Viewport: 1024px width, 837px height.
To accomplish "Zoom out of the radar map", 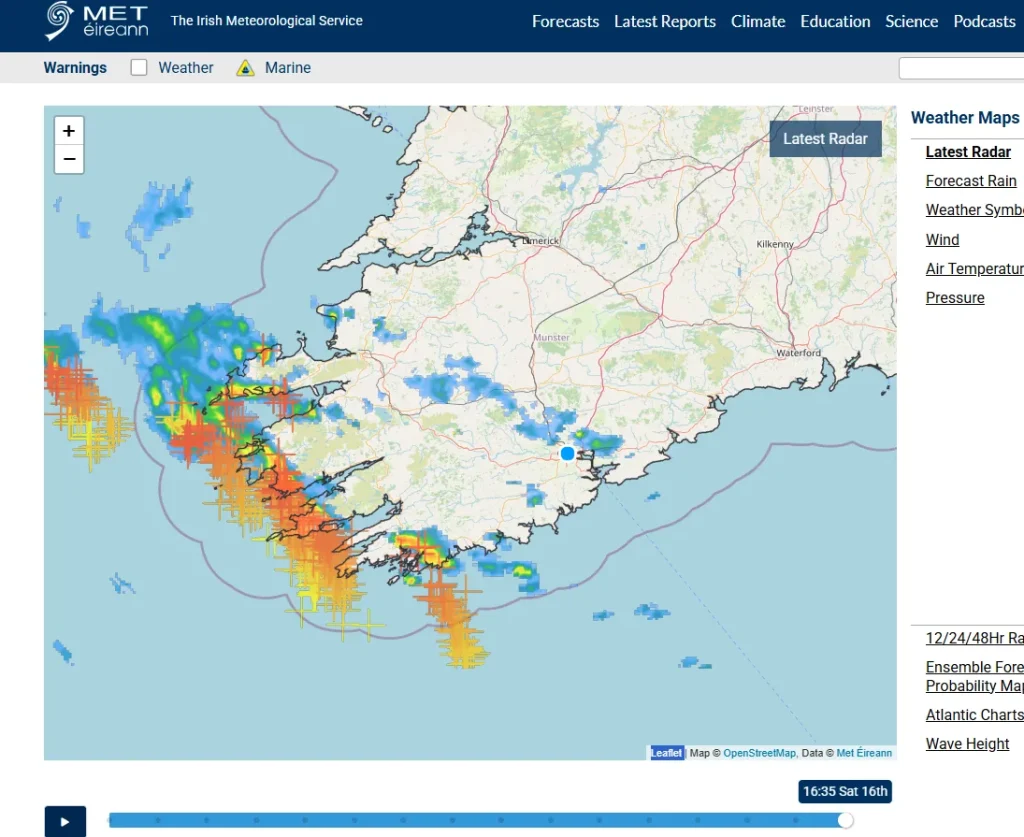I will (x=68, y=159).
